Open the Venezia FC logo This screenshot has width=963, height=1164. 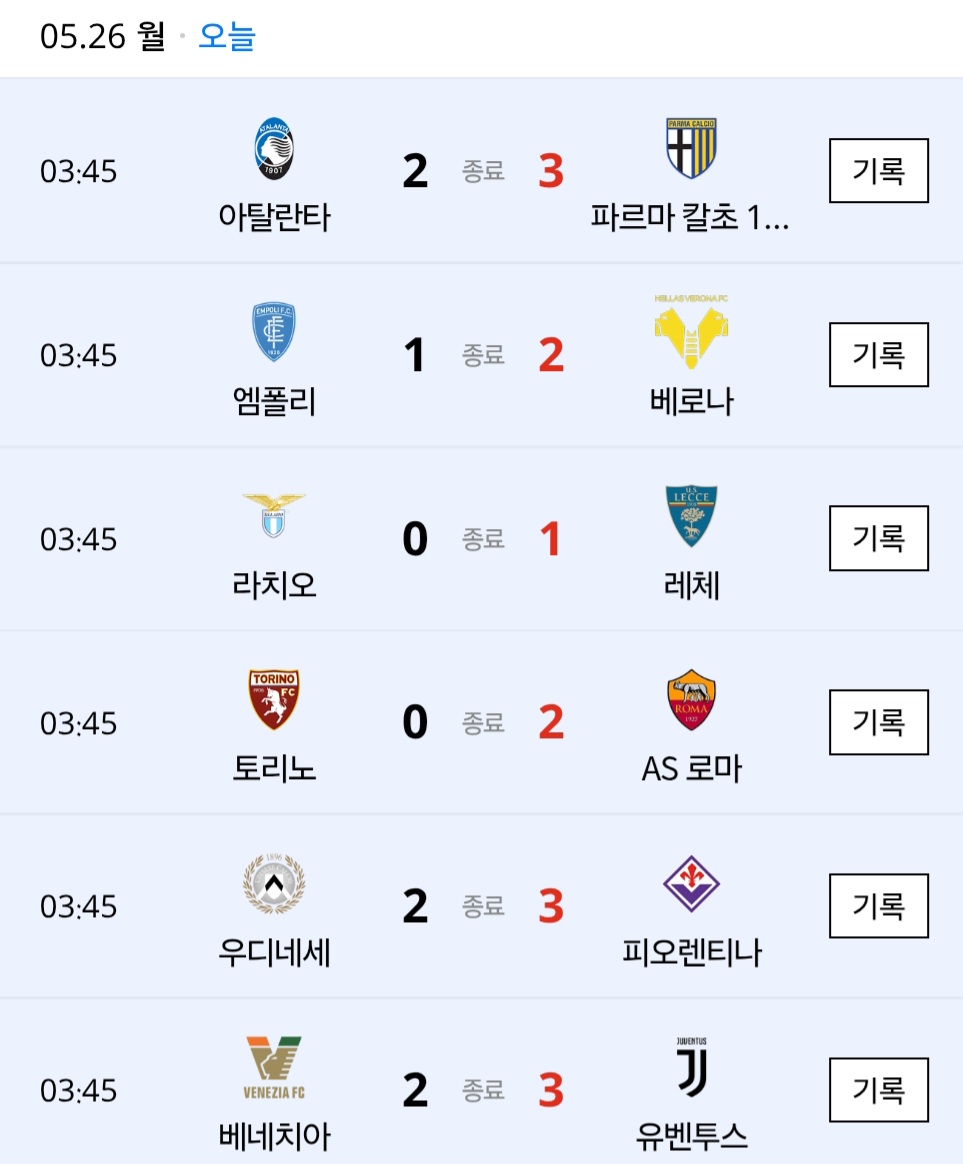tap(274, 1067)
